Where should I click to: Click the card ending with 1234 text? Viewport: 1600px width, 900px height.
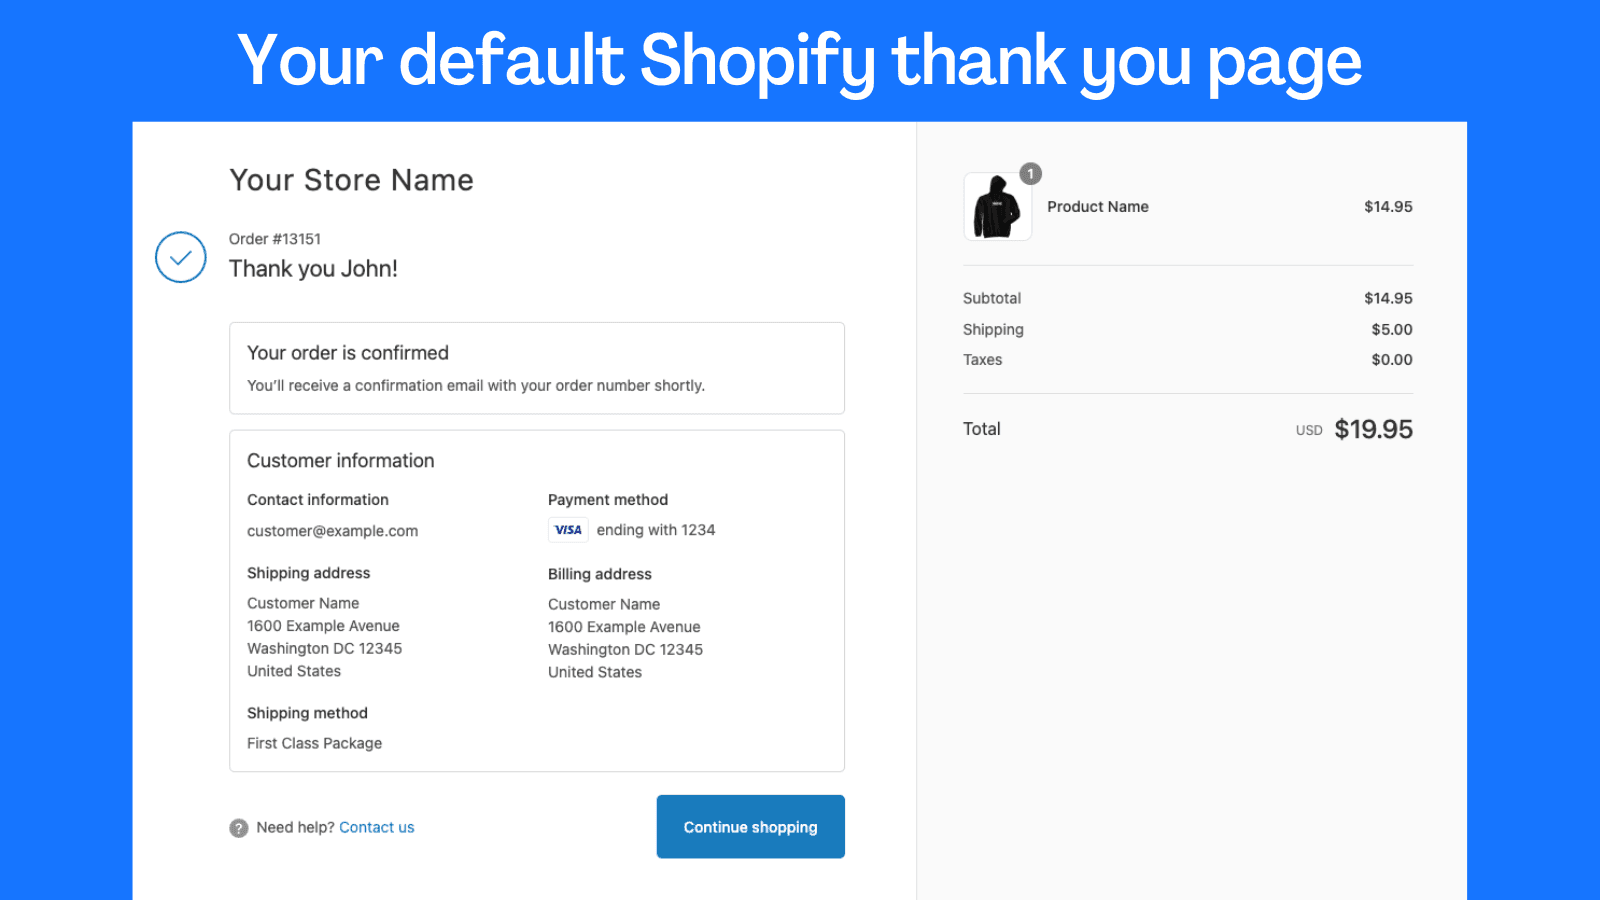tap(656, 530)
